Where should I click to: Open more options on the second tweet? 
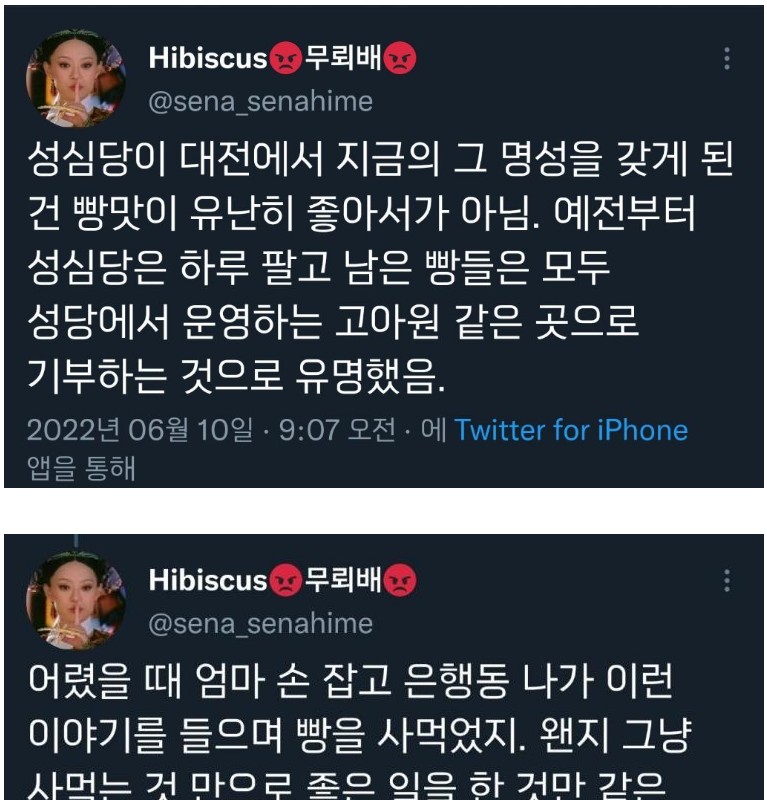727,581
